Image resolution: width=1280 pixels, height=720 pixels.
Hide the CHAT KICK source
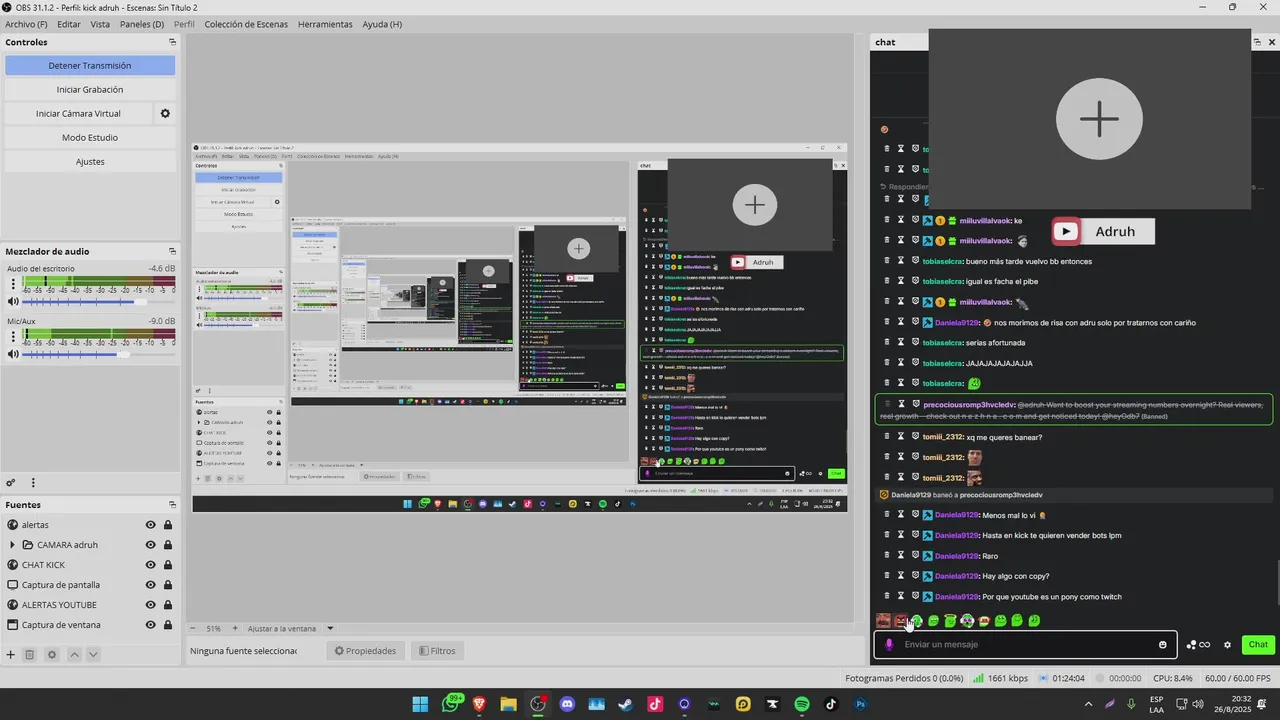[x=150, y=565]
